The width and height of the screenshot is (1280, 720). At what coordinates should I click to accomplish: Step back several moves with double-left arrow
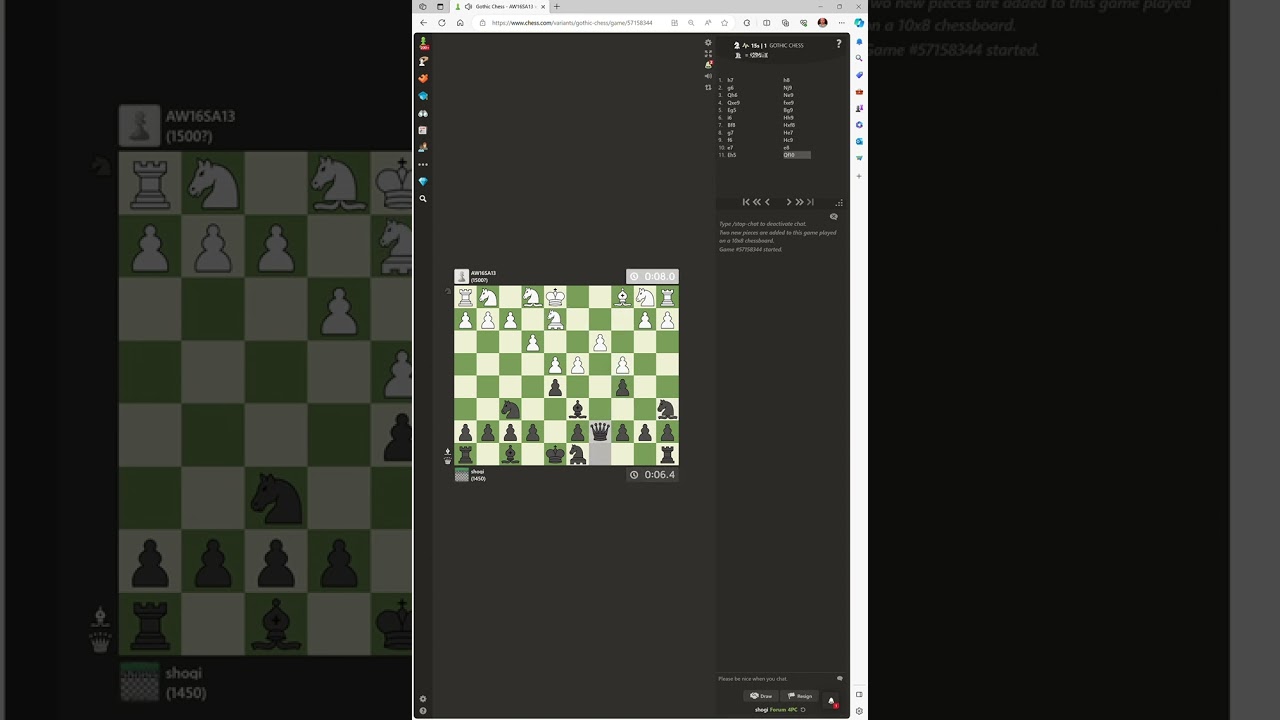pos(757,202)
